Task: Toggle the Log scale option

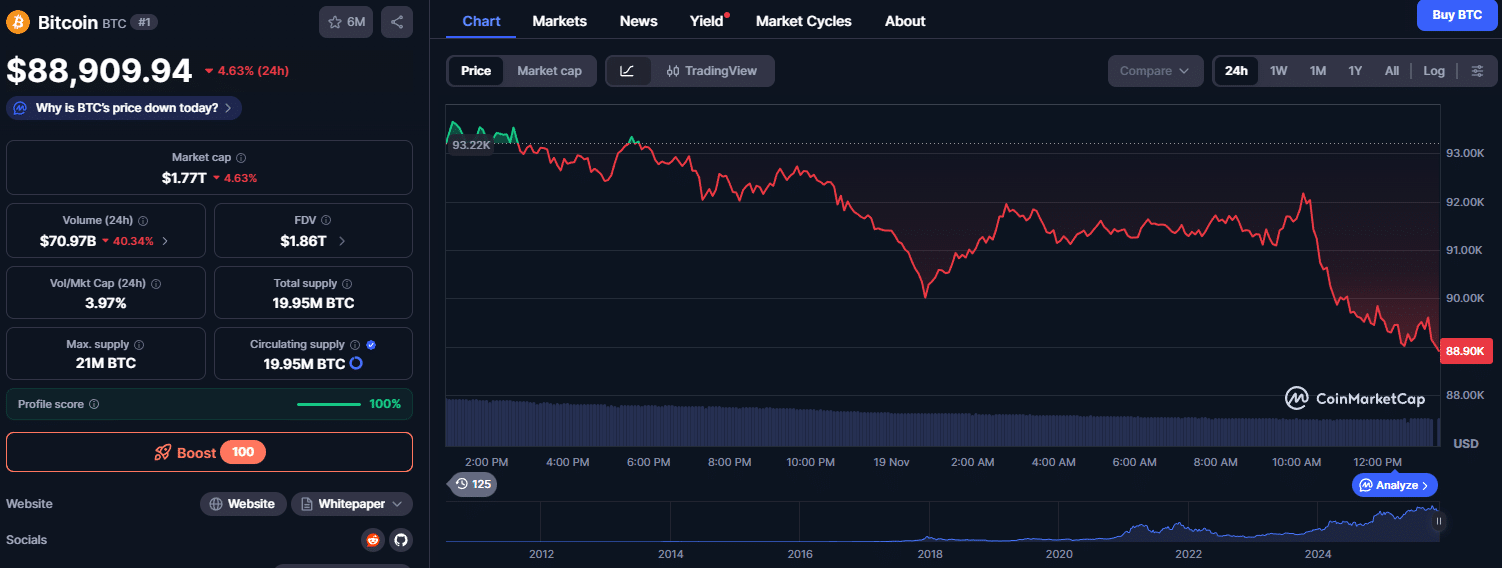Action: (x=1434, y=71)
